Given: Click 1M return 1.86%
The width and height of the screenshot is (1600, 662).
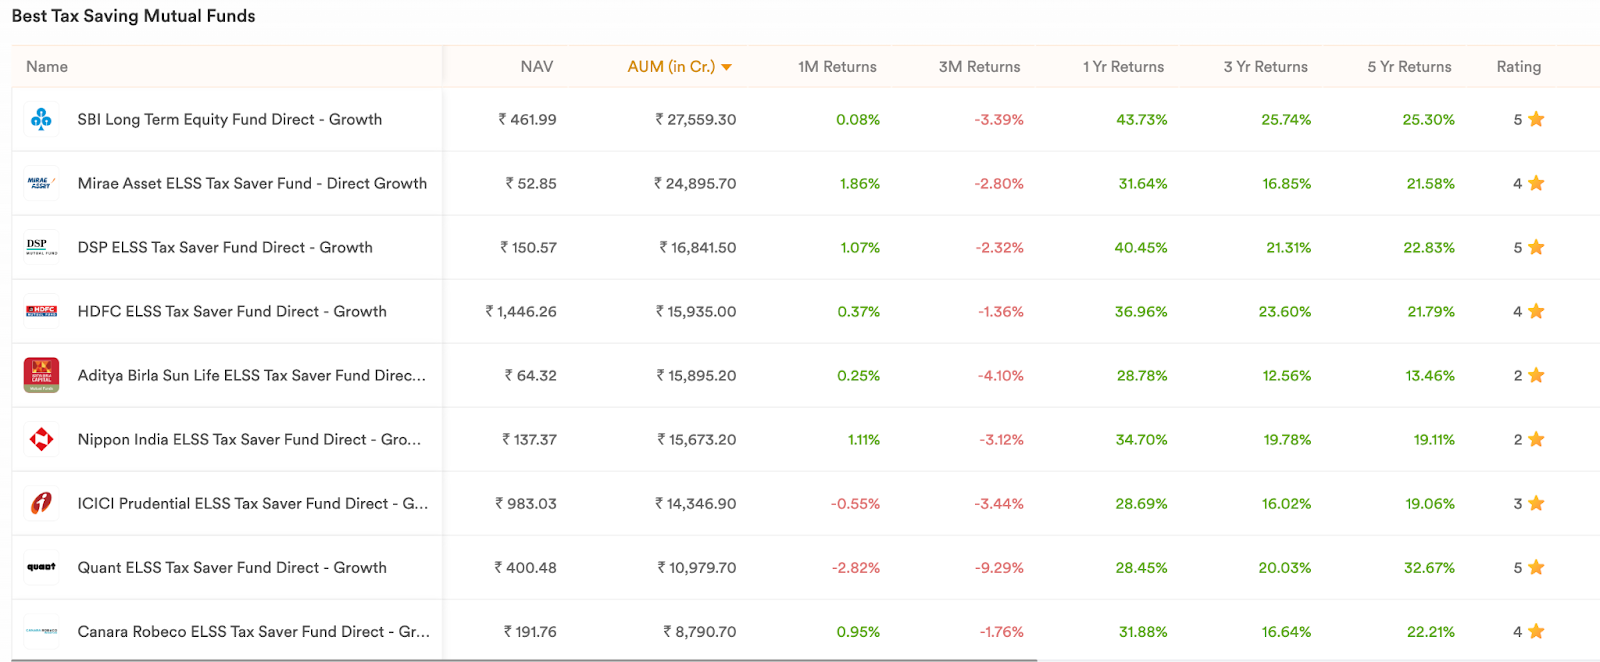Looking at the screenshot, I should pyautogui.click(x=860, y=183).
